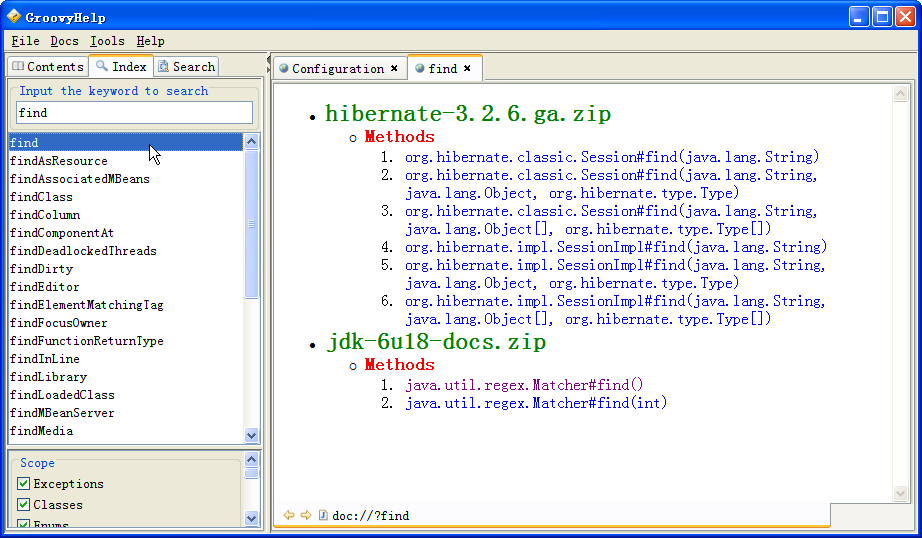Toggle the Enums scope checkbox

tap(24, 524)
